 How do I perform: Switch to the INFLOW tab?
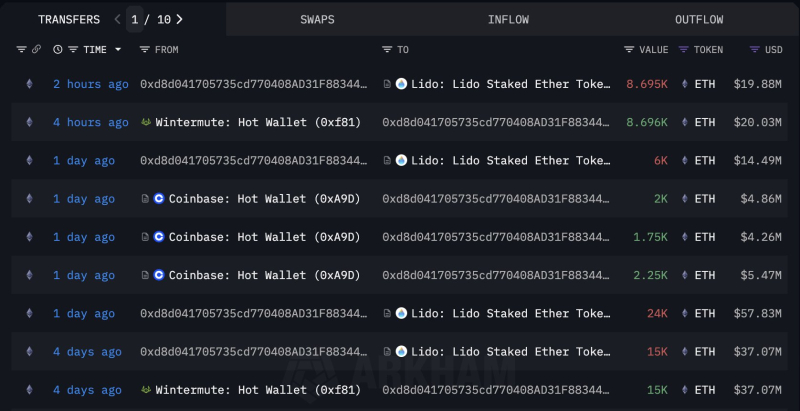(x=508, y=19)
